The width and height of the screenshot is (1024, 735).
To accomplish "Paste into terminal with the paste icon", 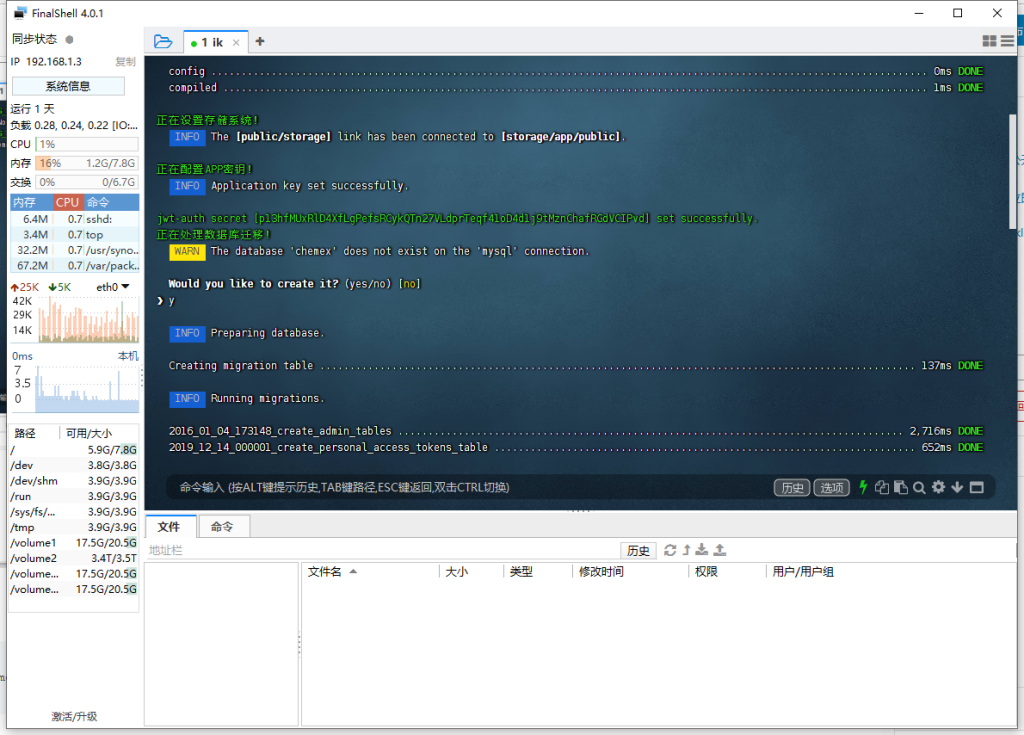I will click(901, 487).
